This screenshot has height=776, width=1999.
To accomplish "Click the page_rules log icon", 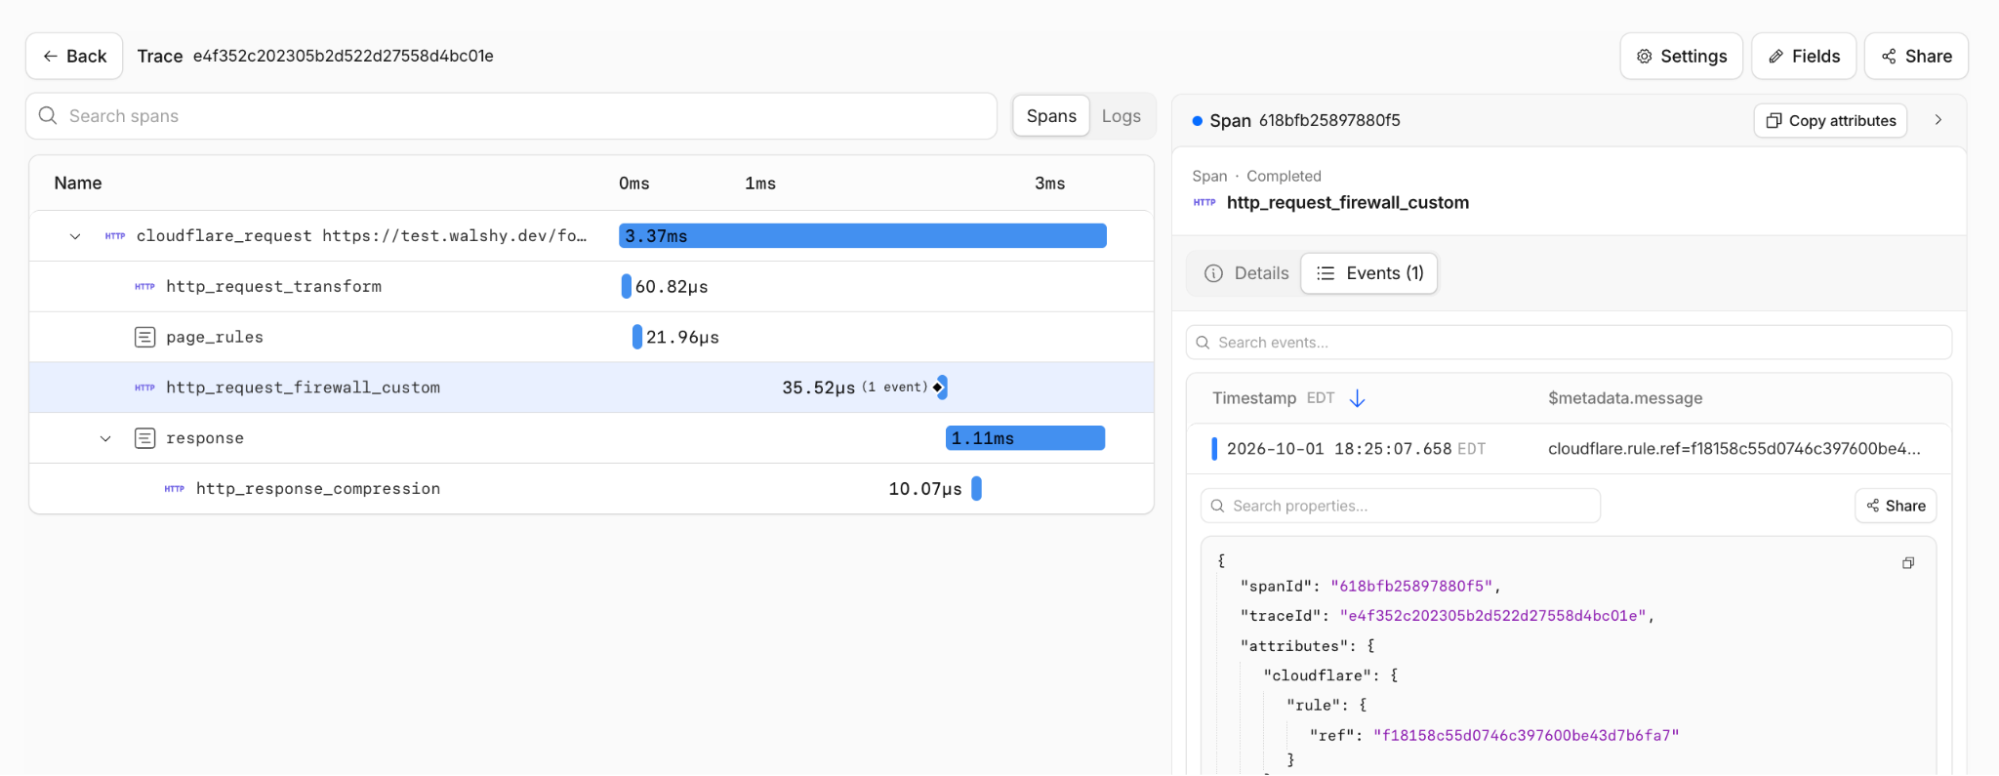I will (145, 337).
